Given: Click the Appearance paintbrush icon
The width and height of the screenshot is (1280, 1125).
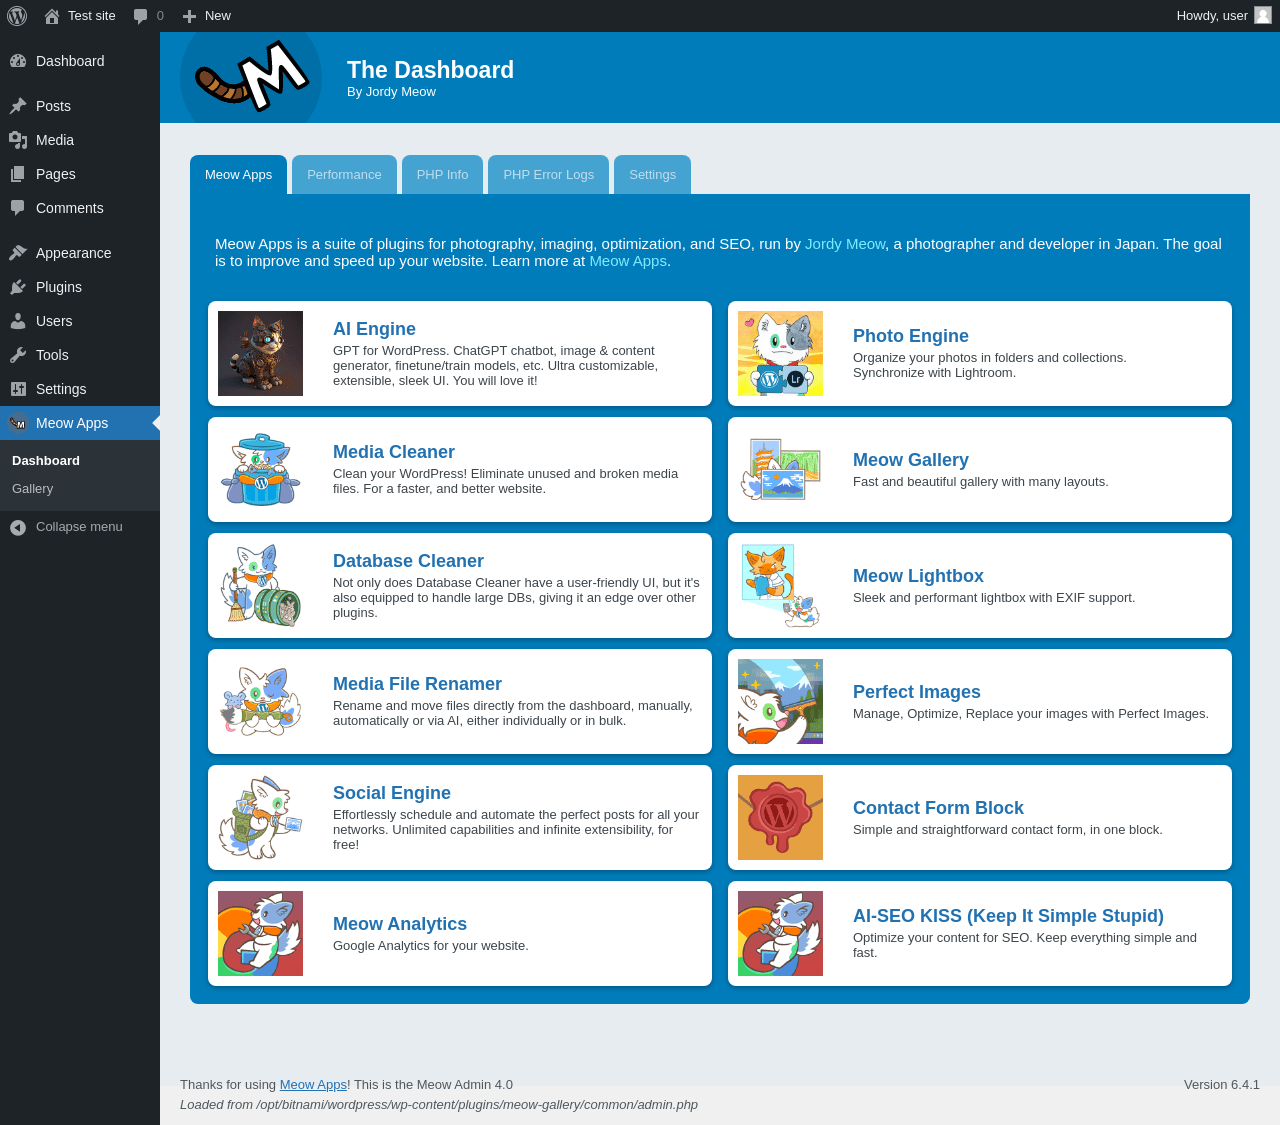Looking at the screenshot, I should [x=18, y=253].
